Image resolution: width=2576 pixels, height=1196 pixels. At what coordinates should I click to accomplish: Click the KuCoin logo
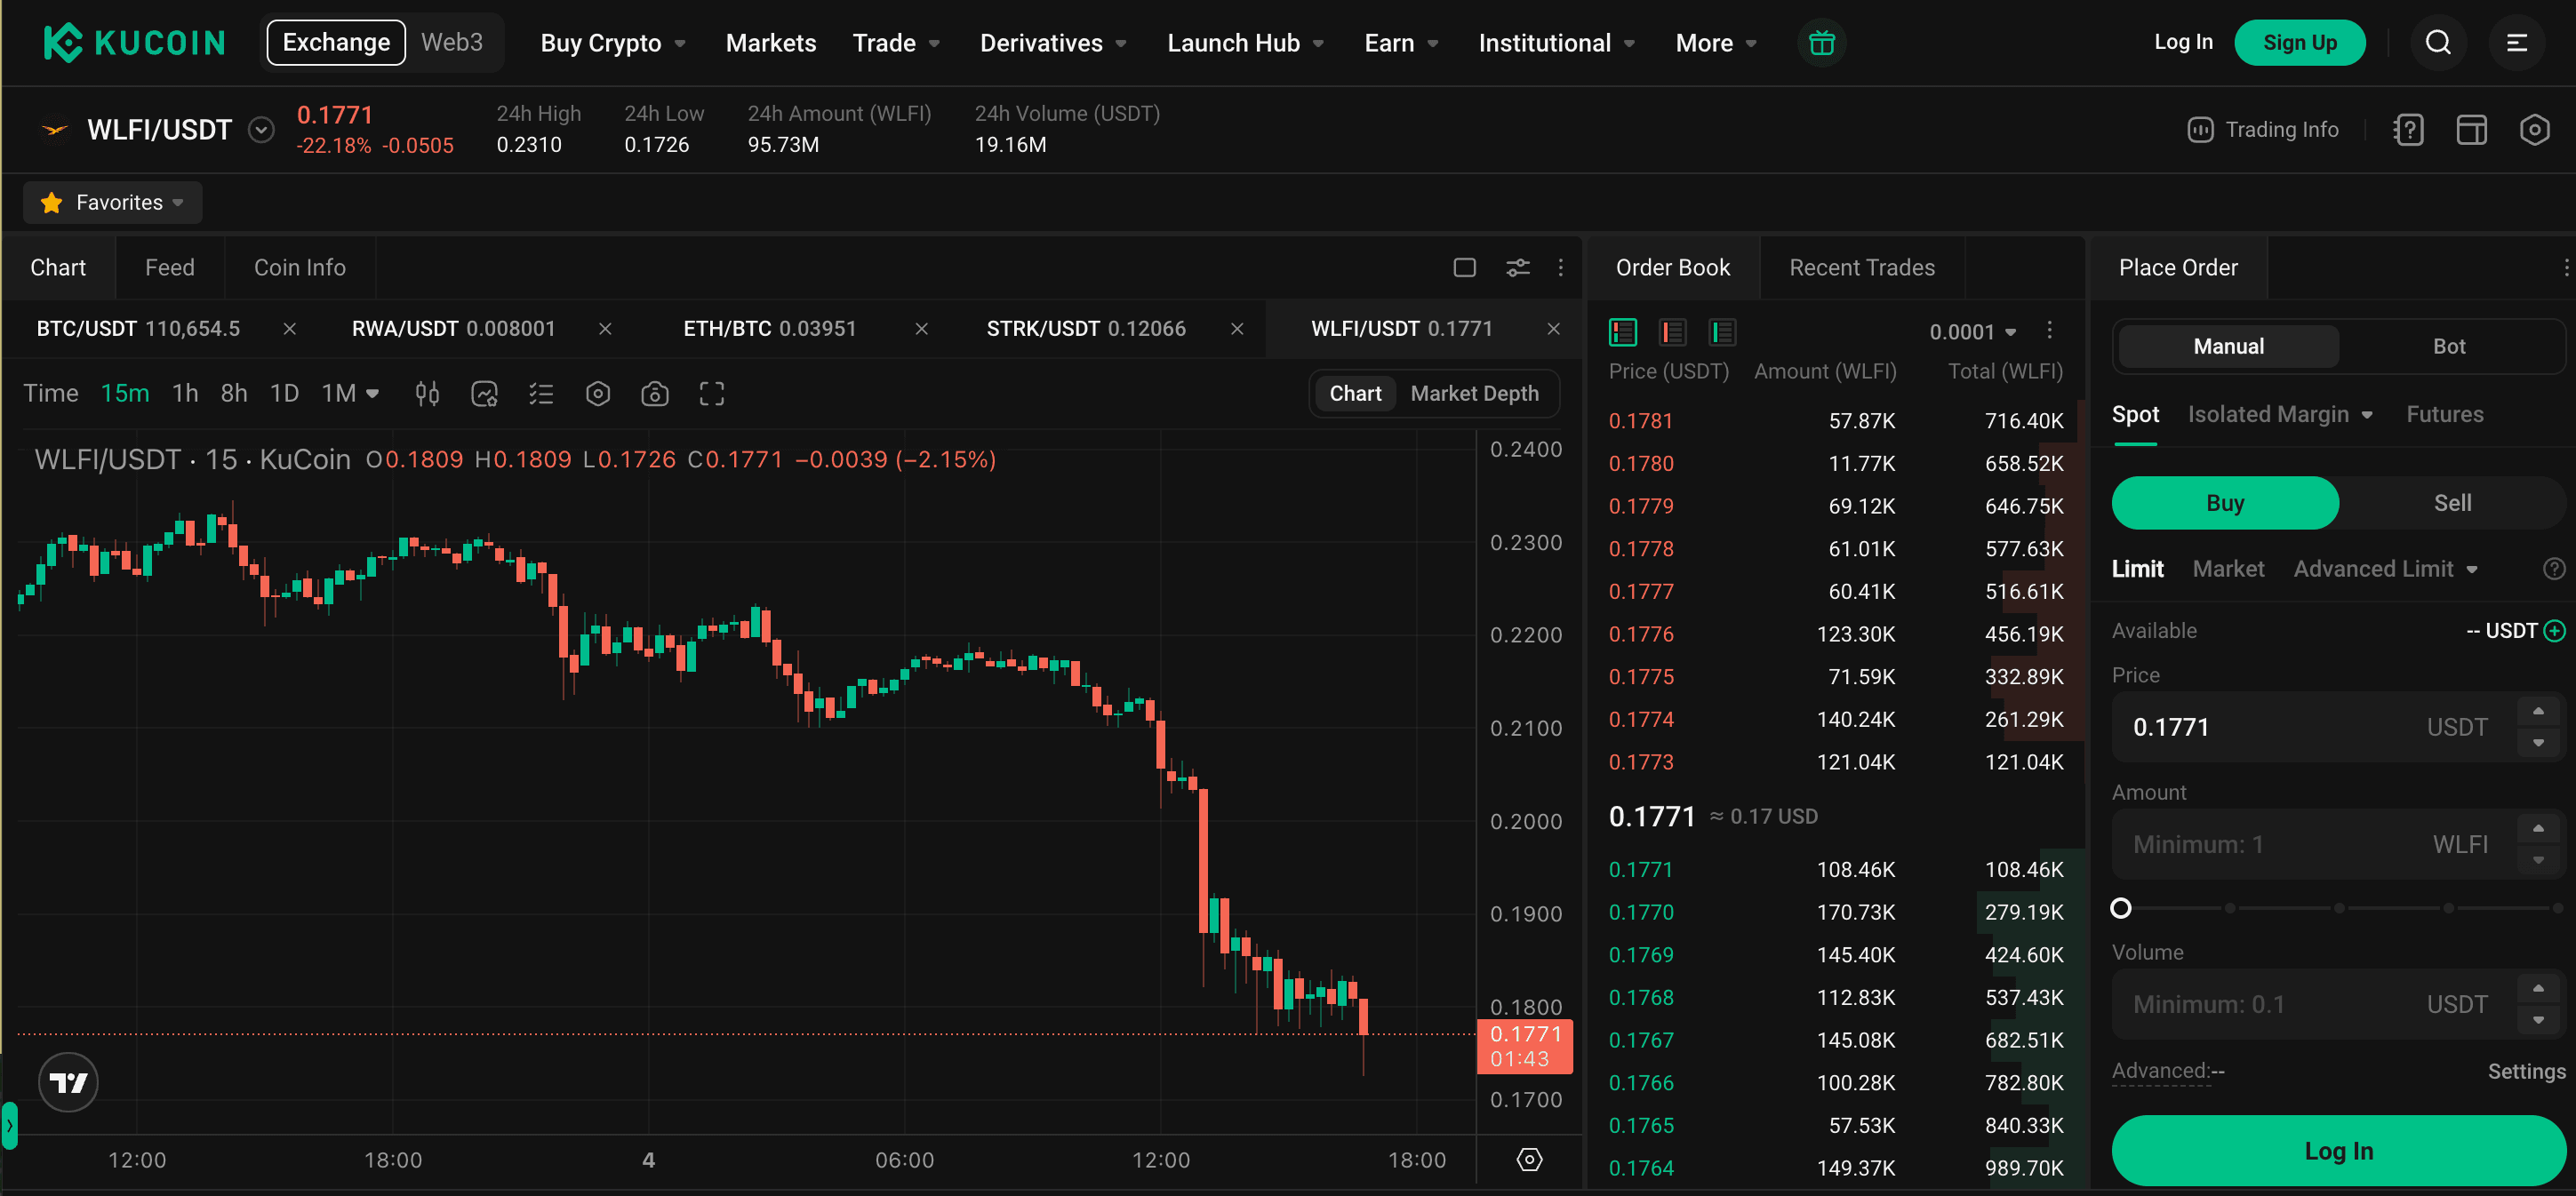[134, 42]
